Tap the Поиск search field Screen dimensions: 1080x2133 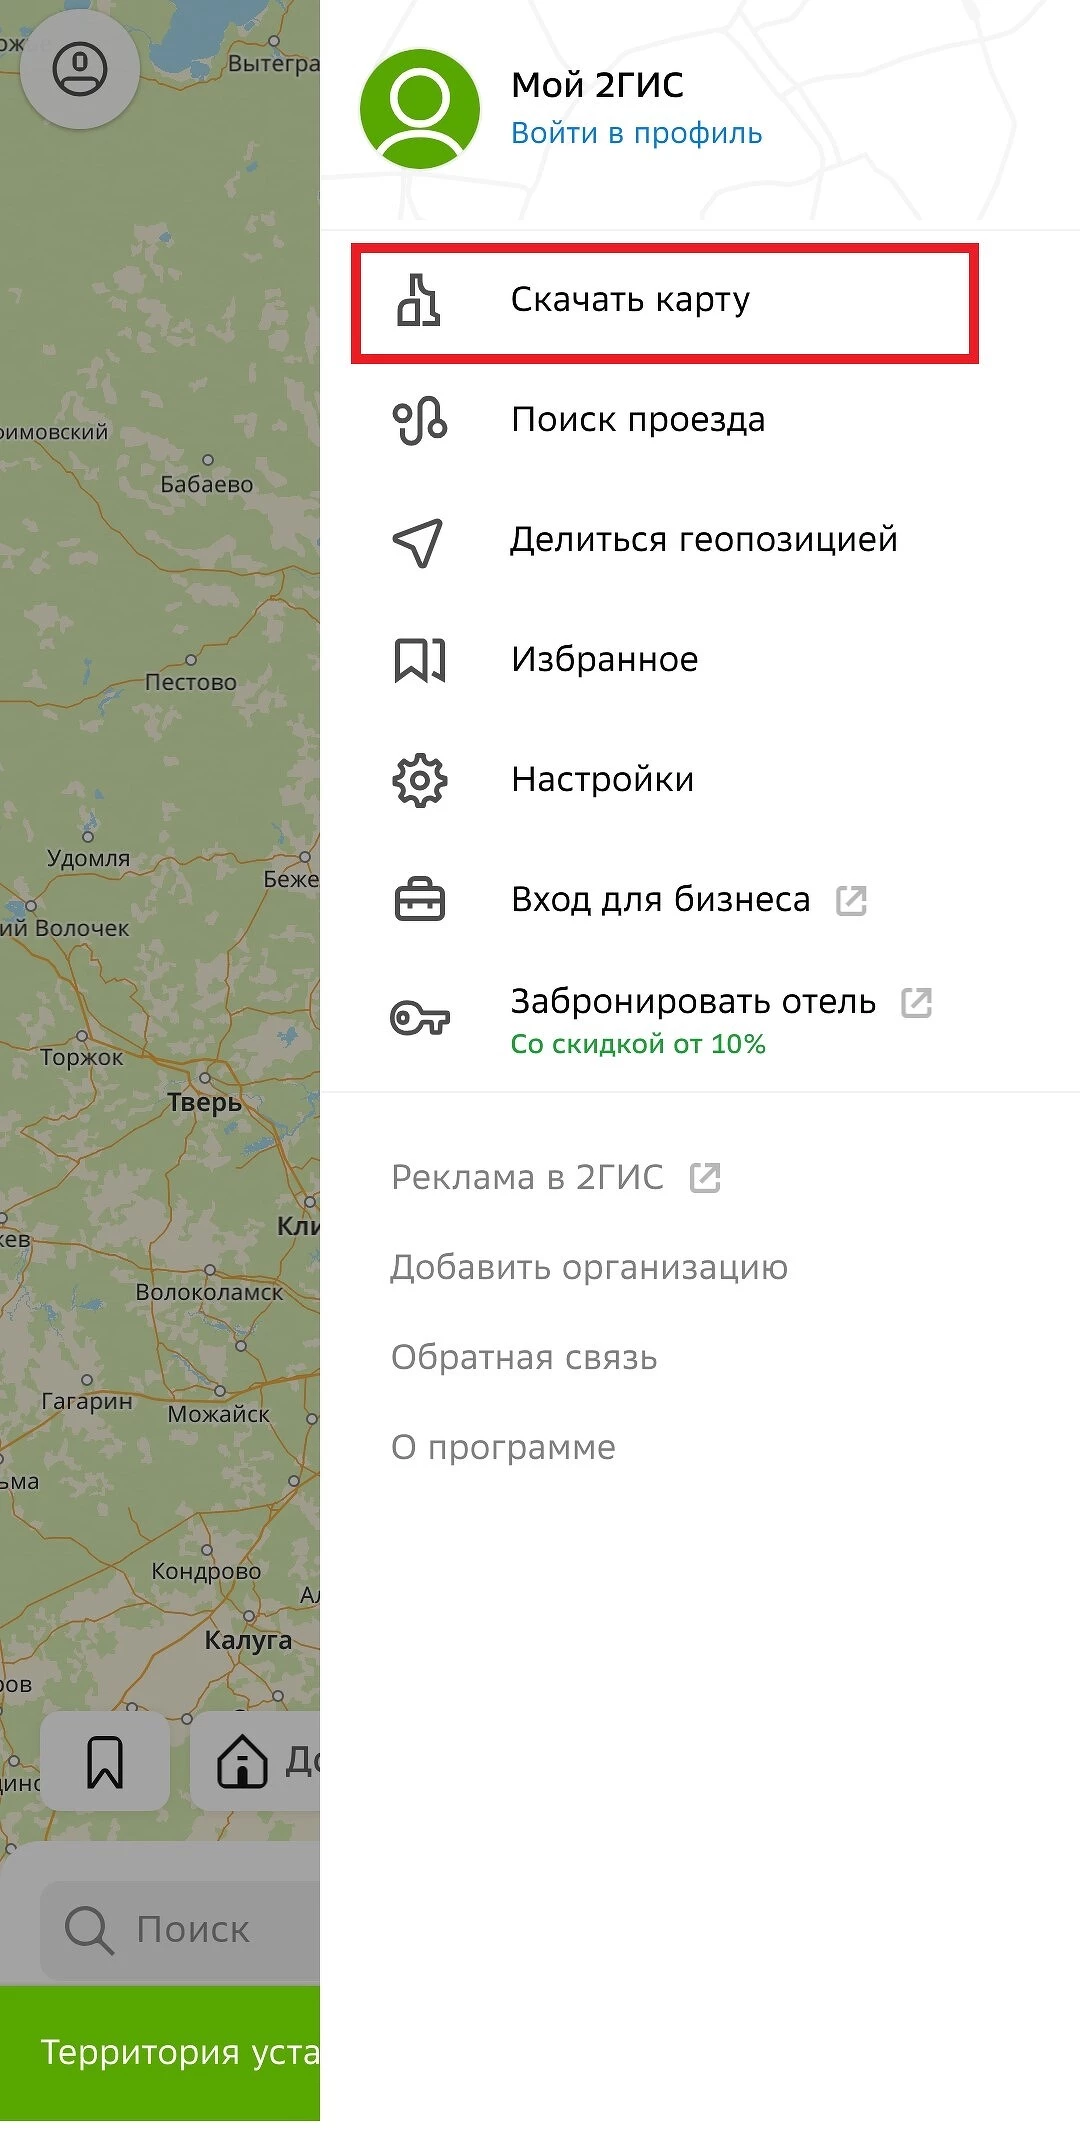pyautogui.click(x=190, y=1929)
